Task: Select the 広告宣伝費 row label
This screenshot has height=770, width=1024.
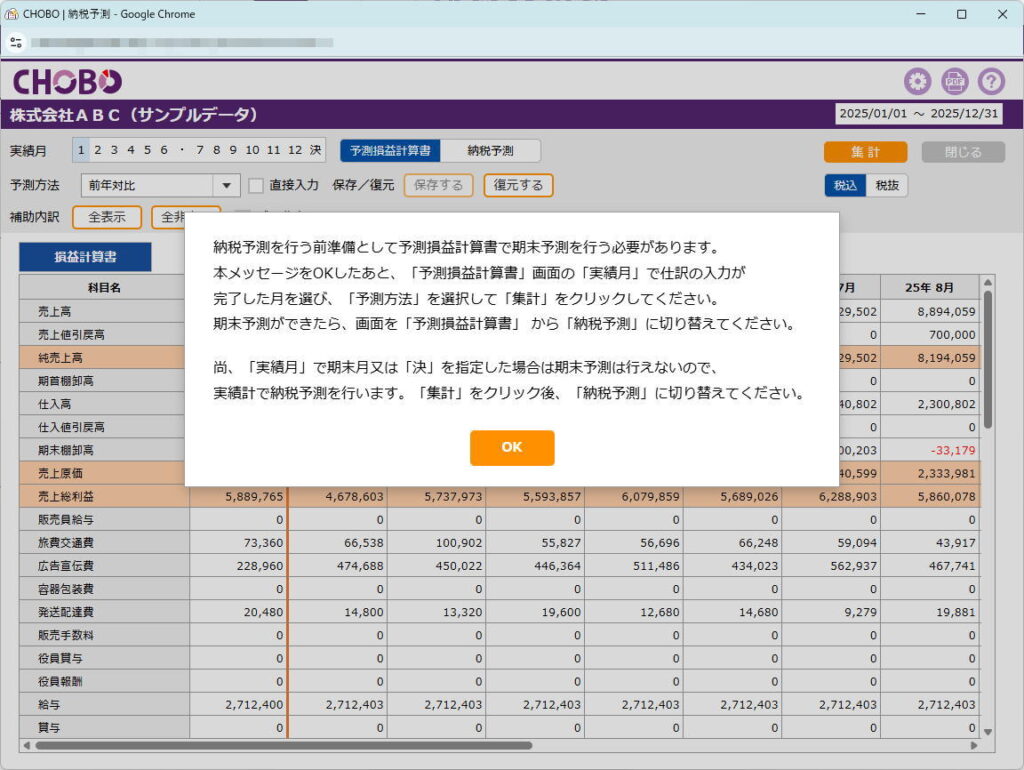Action: point(65,566)
